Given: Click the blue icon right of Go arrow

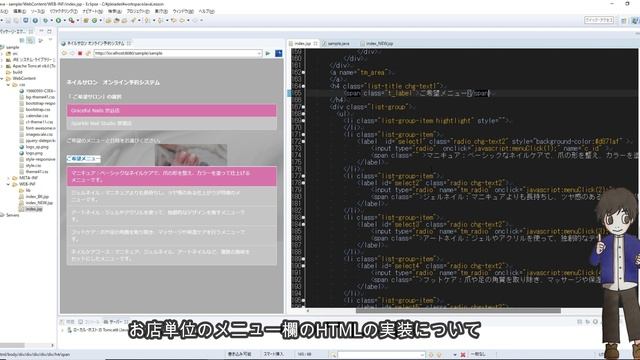Looking at the screenshot, I should pyautogui.click(x=279, y=53).
